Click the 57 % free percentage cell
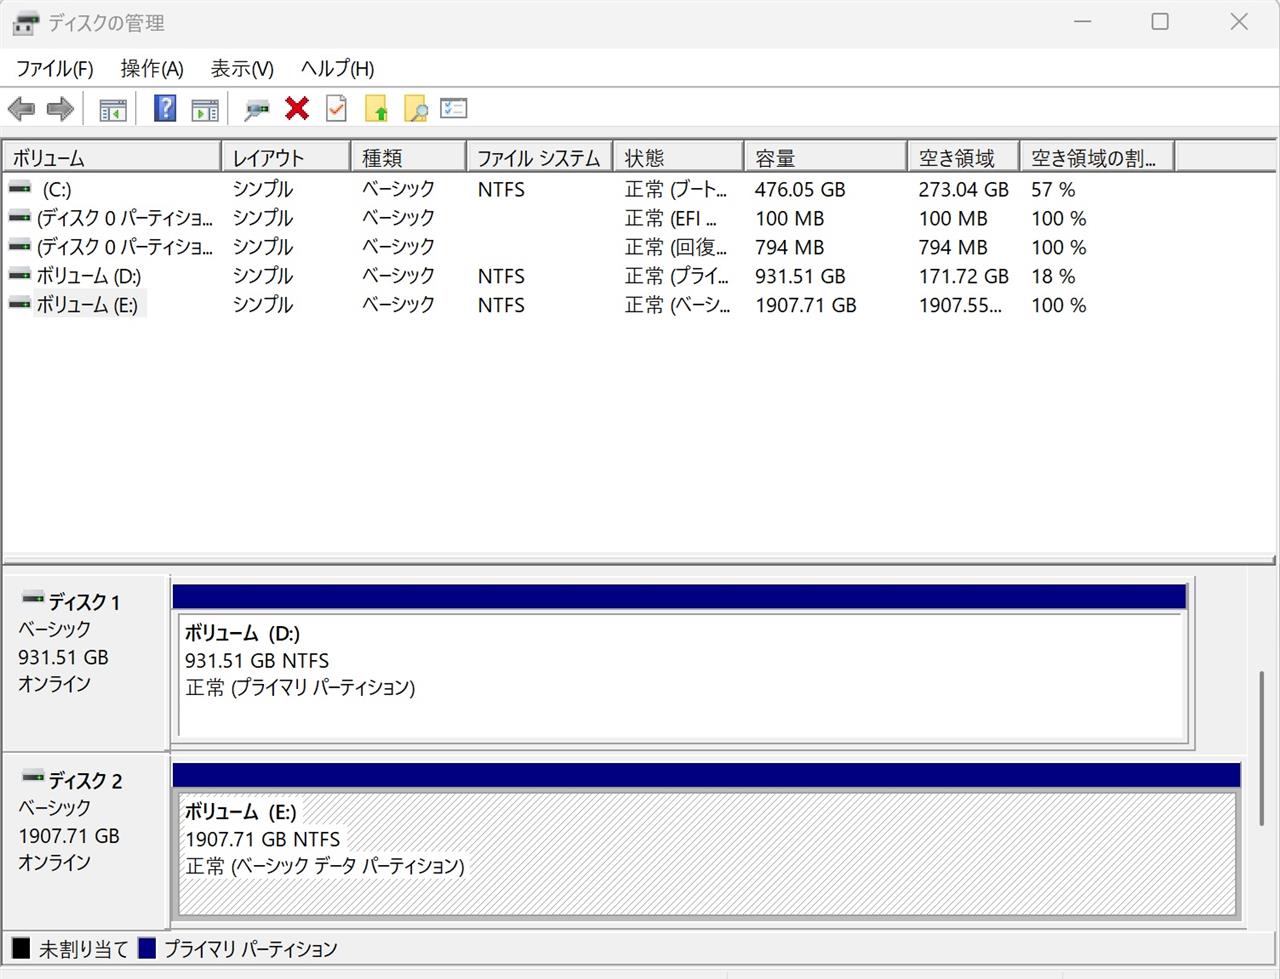The height and width of the screenshot is (979, 1280). pyautogui.click(x=1053, y=189)
